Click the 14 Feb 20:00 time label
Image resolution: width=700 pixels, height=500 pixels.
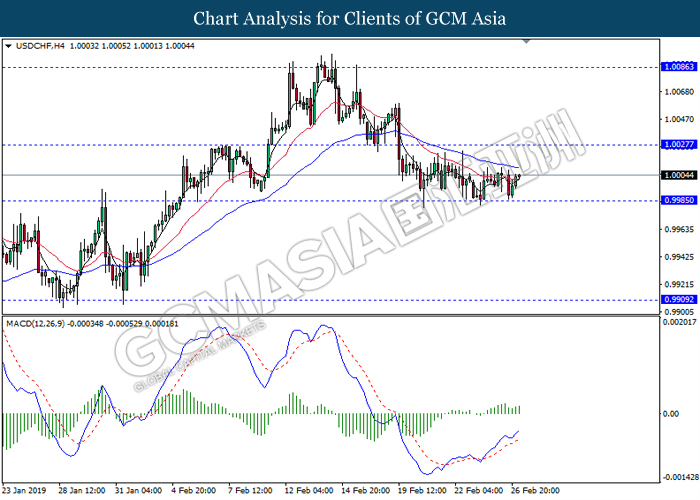tap(366, 490)
